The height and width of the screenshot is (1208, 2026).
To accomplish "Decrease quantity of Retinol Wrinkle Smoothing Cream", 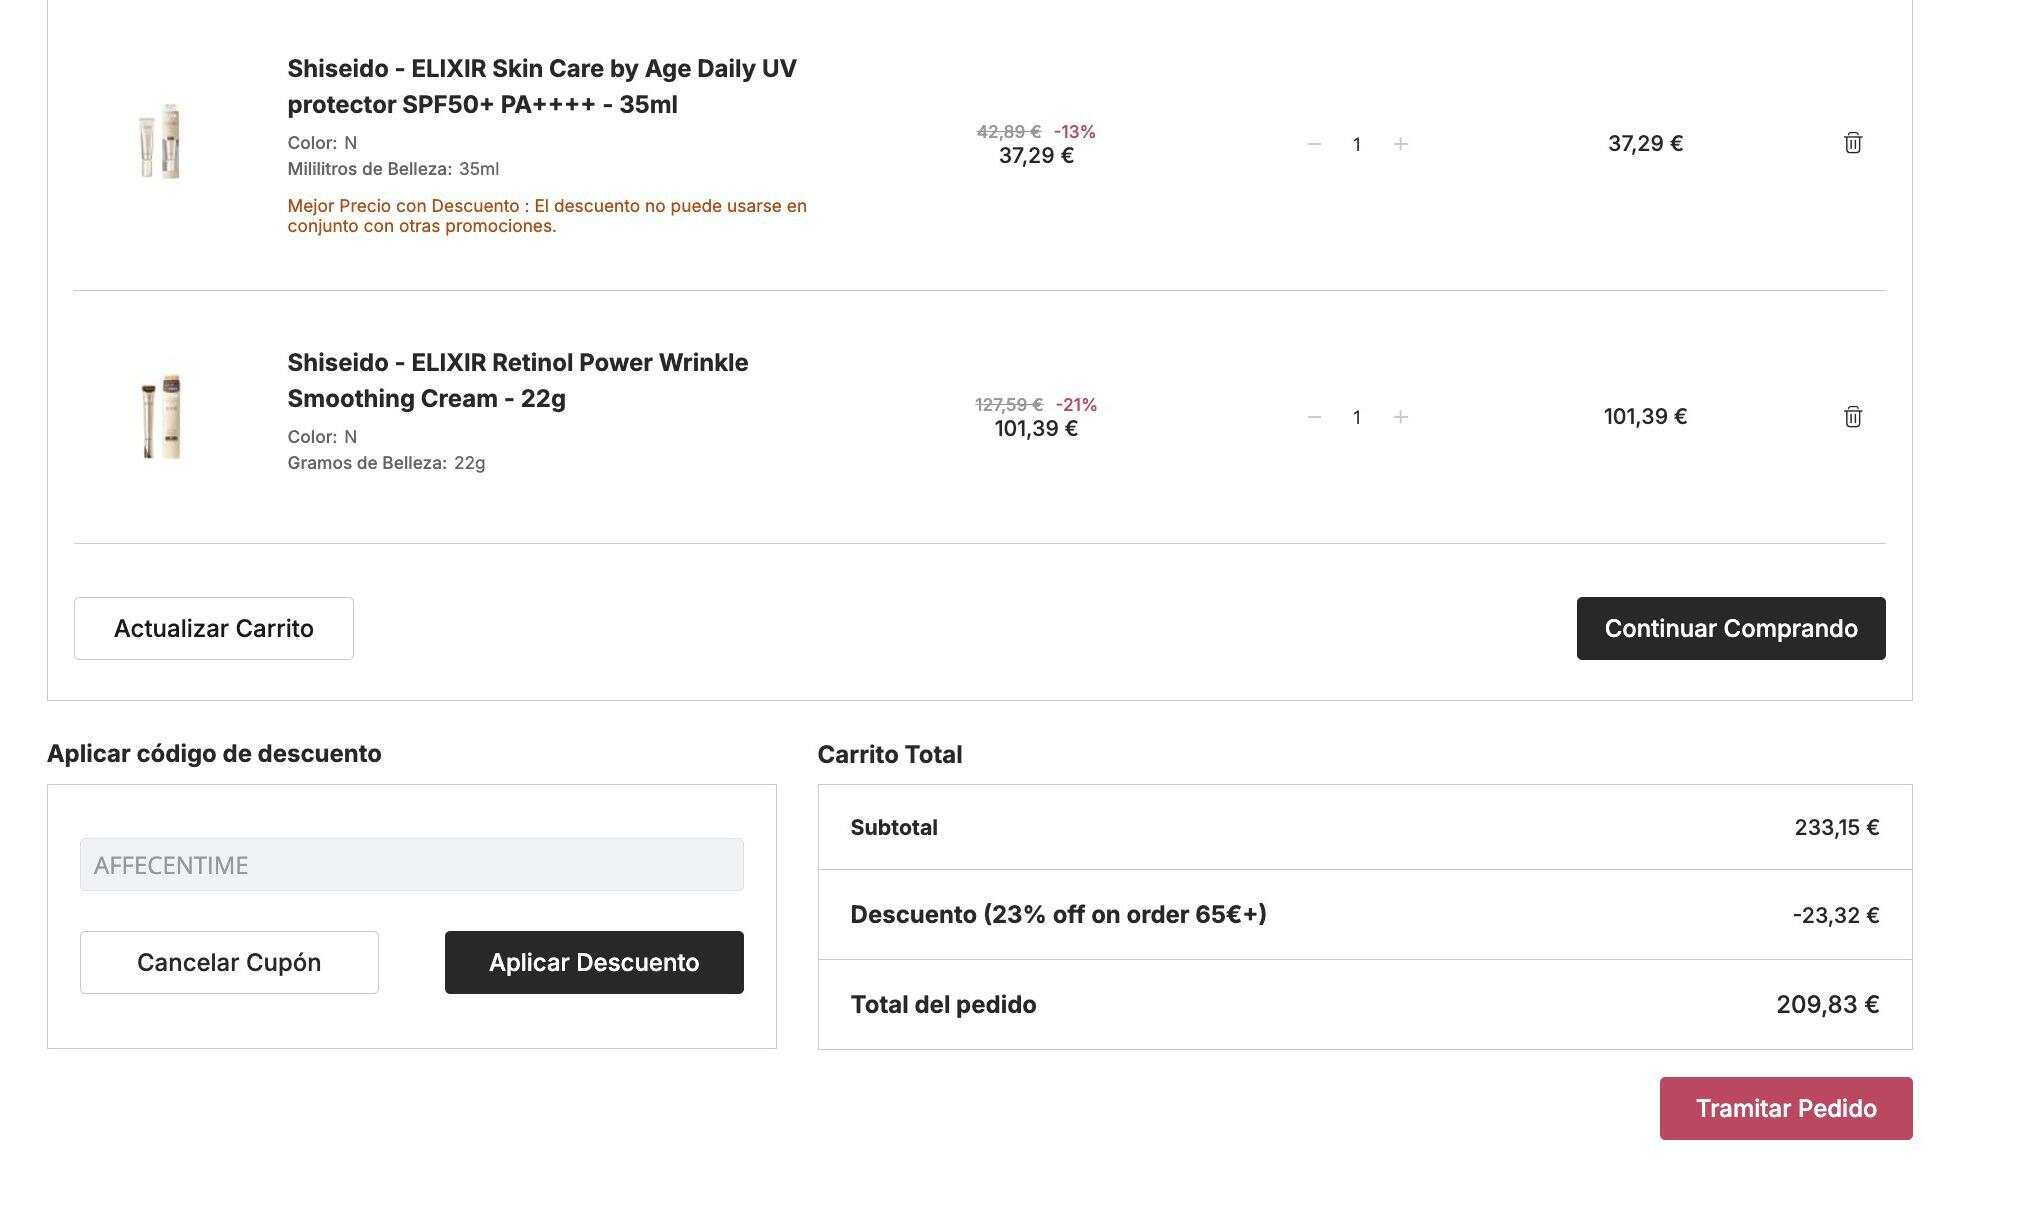I will [1314, 417].
